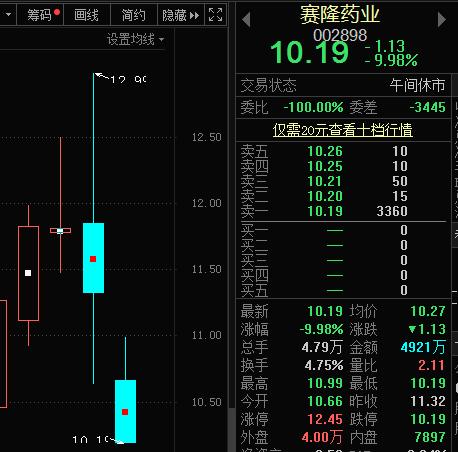Image resolution: width=458 pixels, height=452 pixels.
Task: Hide the side panel with 隐藏
Action: tap(180, 15)
